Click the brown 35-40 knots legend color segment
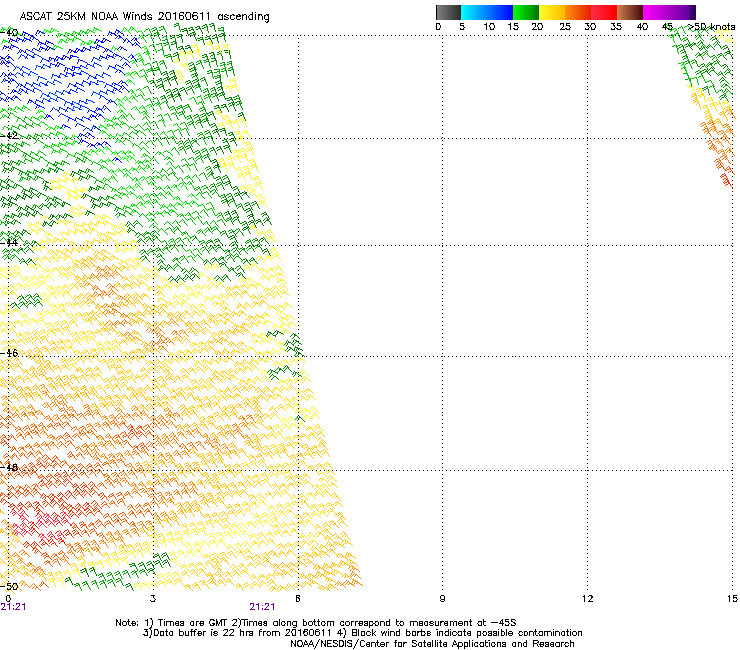The height and width of the screenshot is (650, 740). pyautogui.click(x=630, y=12)
